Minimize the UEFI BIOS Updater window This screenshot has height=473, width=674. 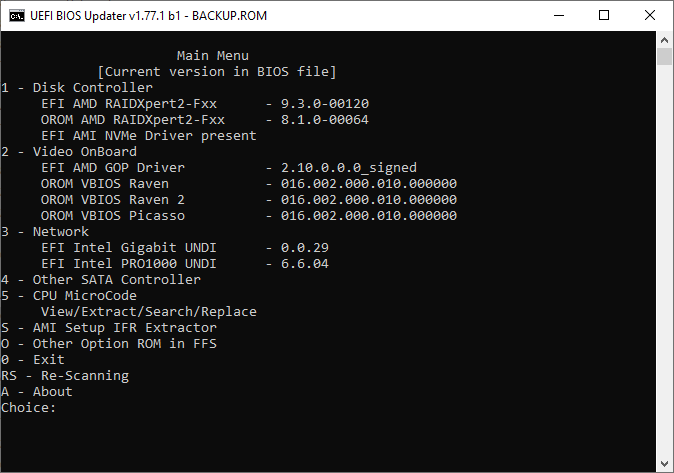click(557, 15)
